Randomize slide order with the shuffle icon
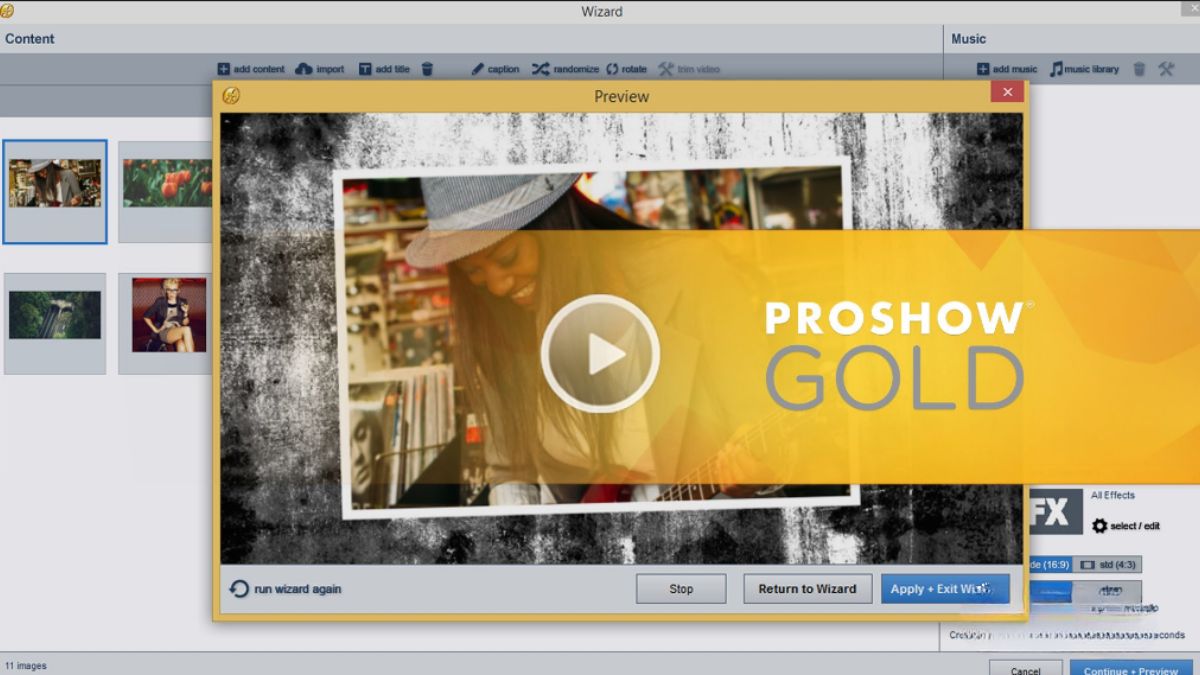 542,69
